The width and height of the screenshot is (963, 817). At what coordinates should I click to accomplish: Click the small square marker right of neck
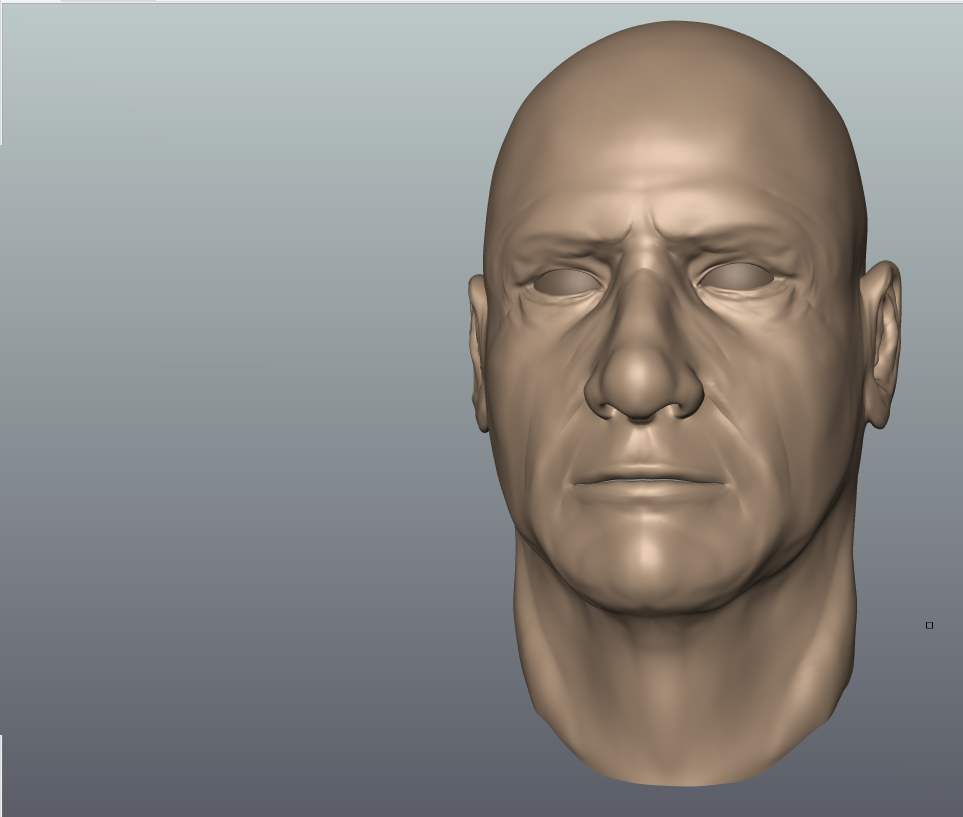(x=929, y=625)
